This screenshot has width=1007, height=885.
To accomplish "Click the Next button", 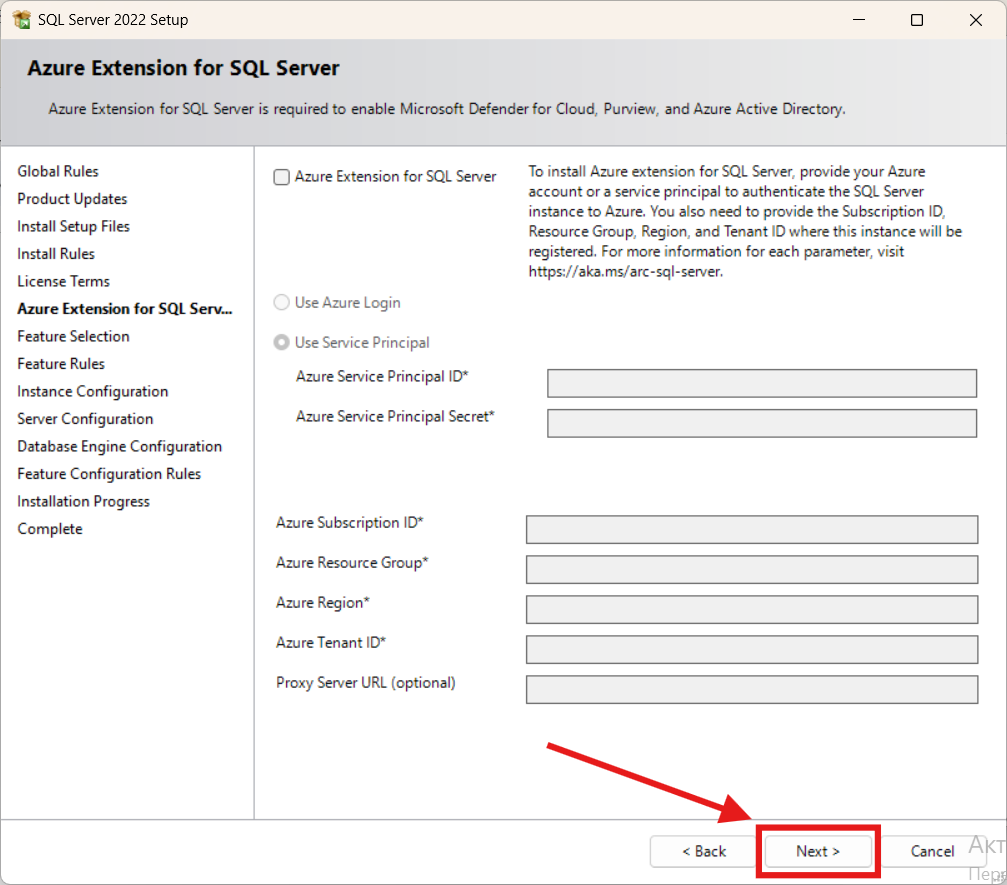I will 818,851.
